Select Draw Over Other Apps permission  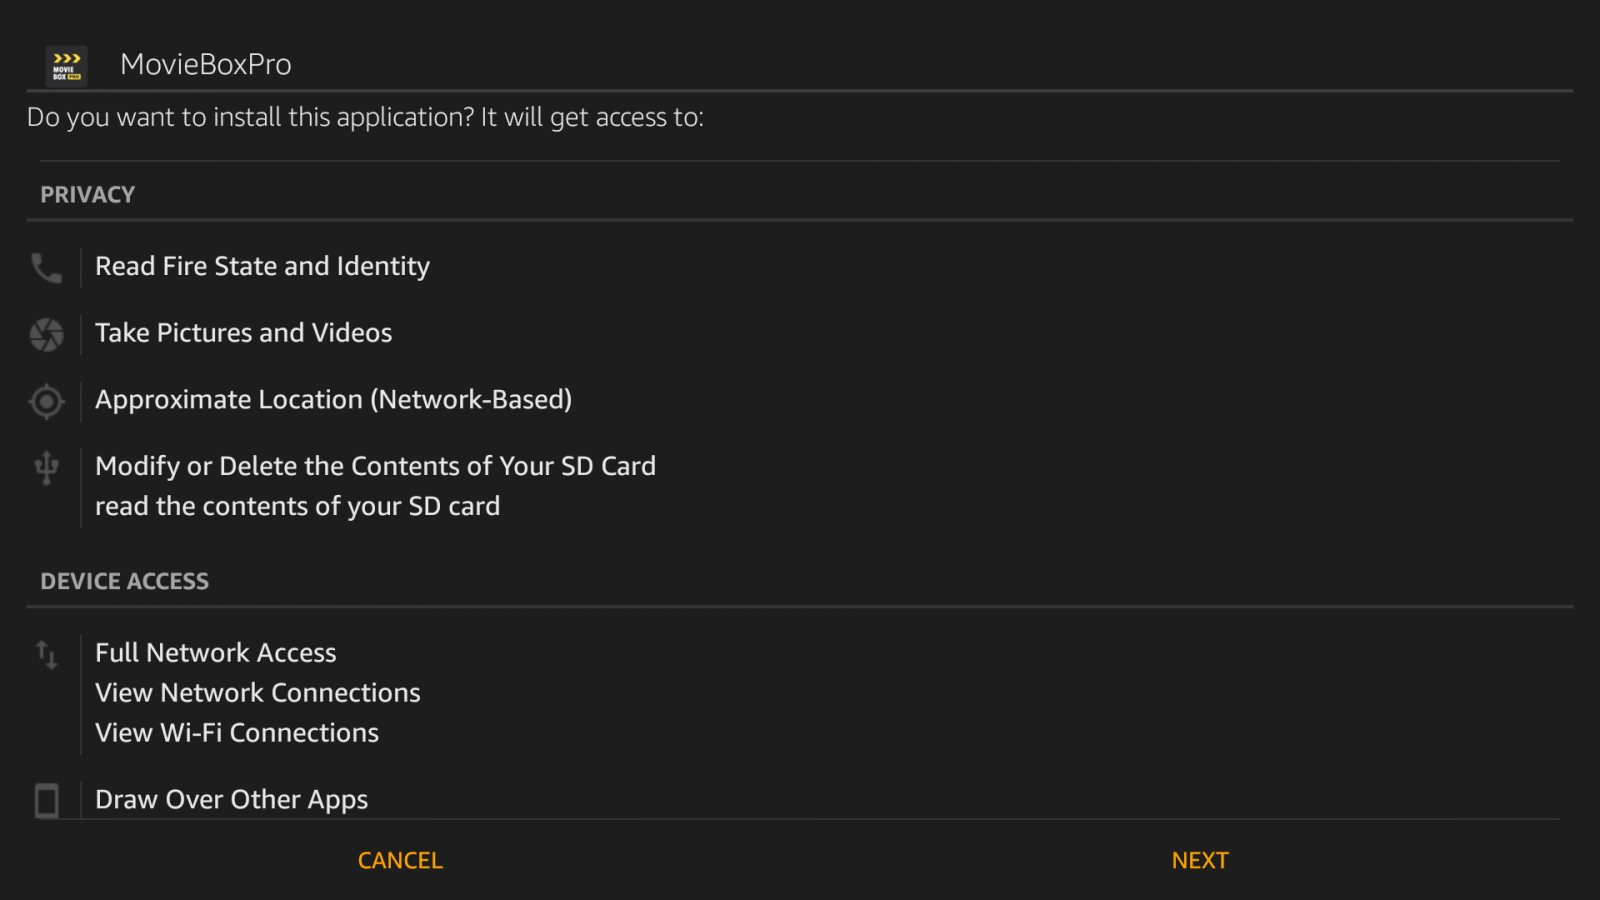(x=231, y=800)
